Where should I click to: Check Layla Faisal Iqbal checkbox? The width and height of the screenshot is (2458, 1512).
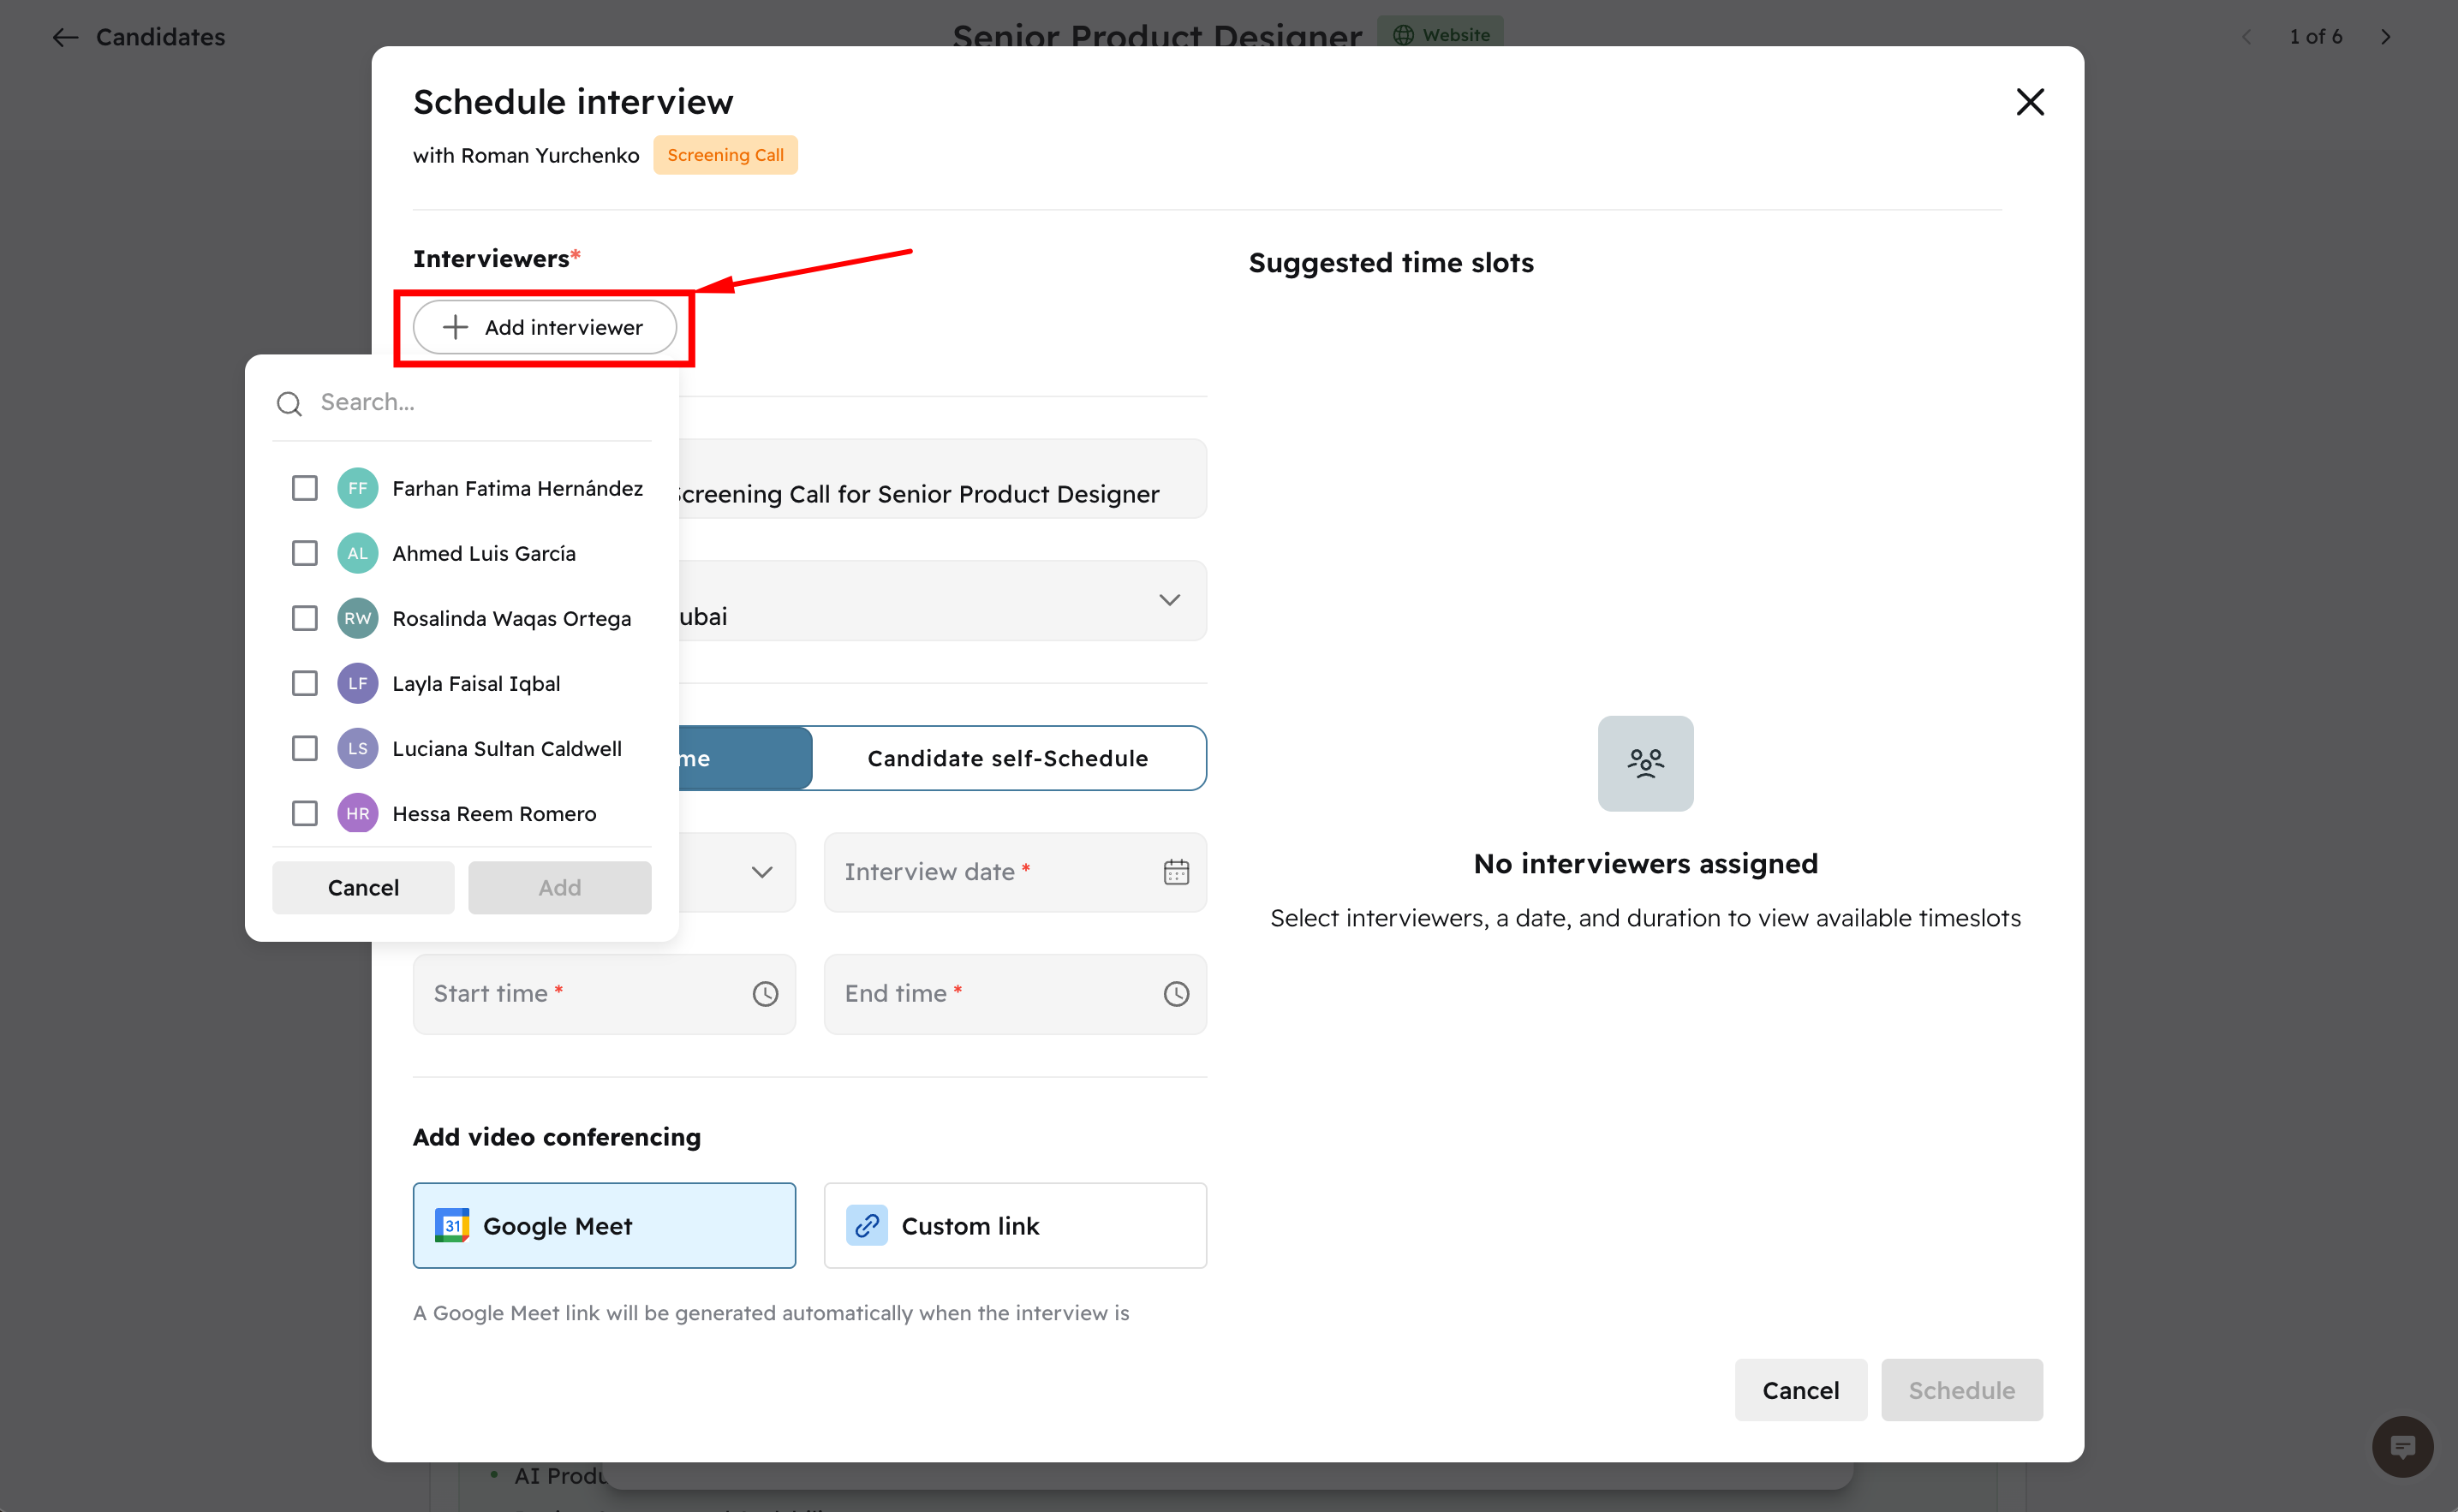point(304,683)
